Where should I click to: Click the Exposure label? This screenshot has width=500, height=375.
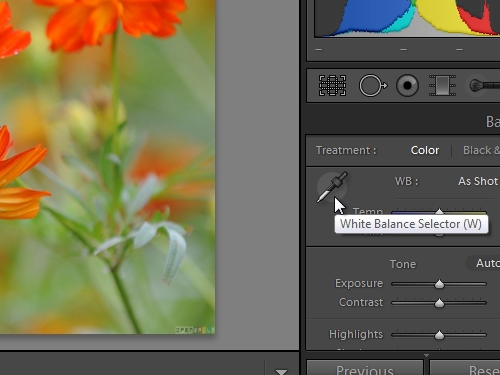[x=359, y=283]
